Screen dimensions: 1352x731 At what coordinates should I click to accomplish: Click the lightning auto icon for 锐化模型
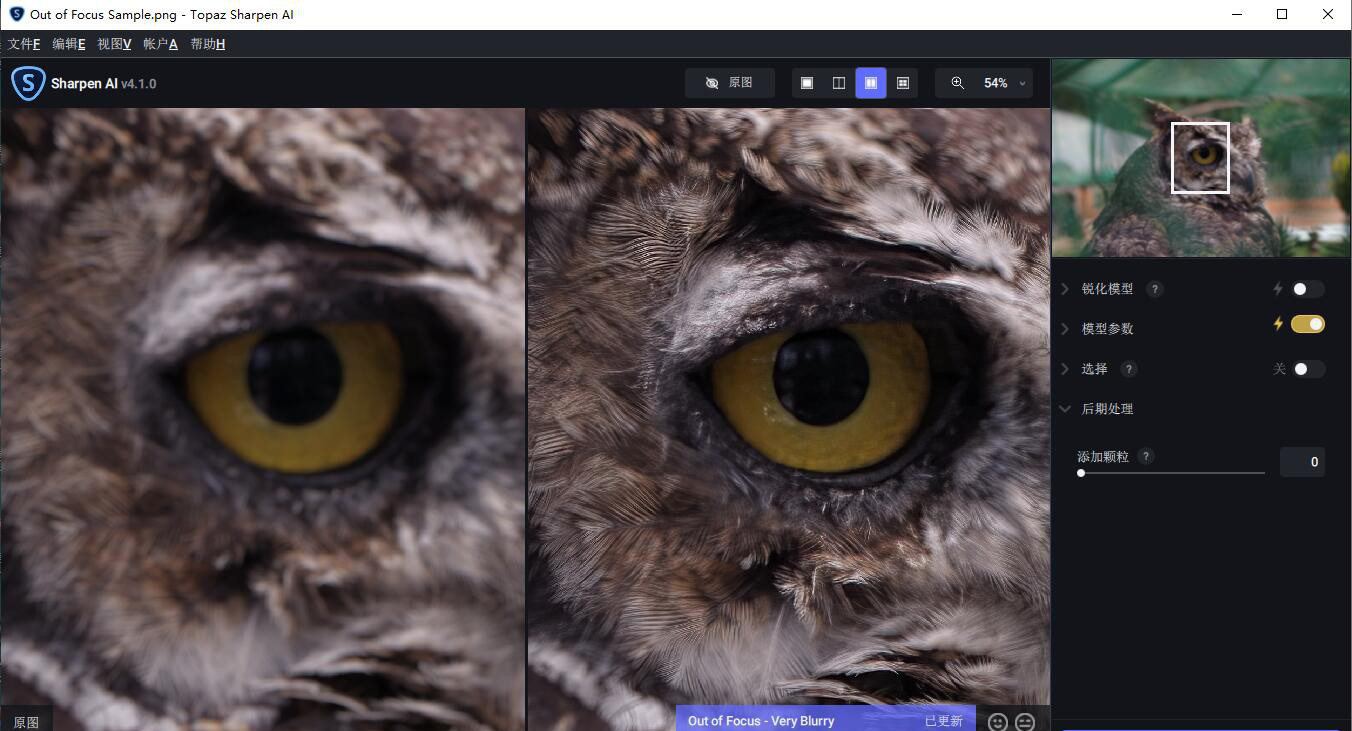point(1277,289)
